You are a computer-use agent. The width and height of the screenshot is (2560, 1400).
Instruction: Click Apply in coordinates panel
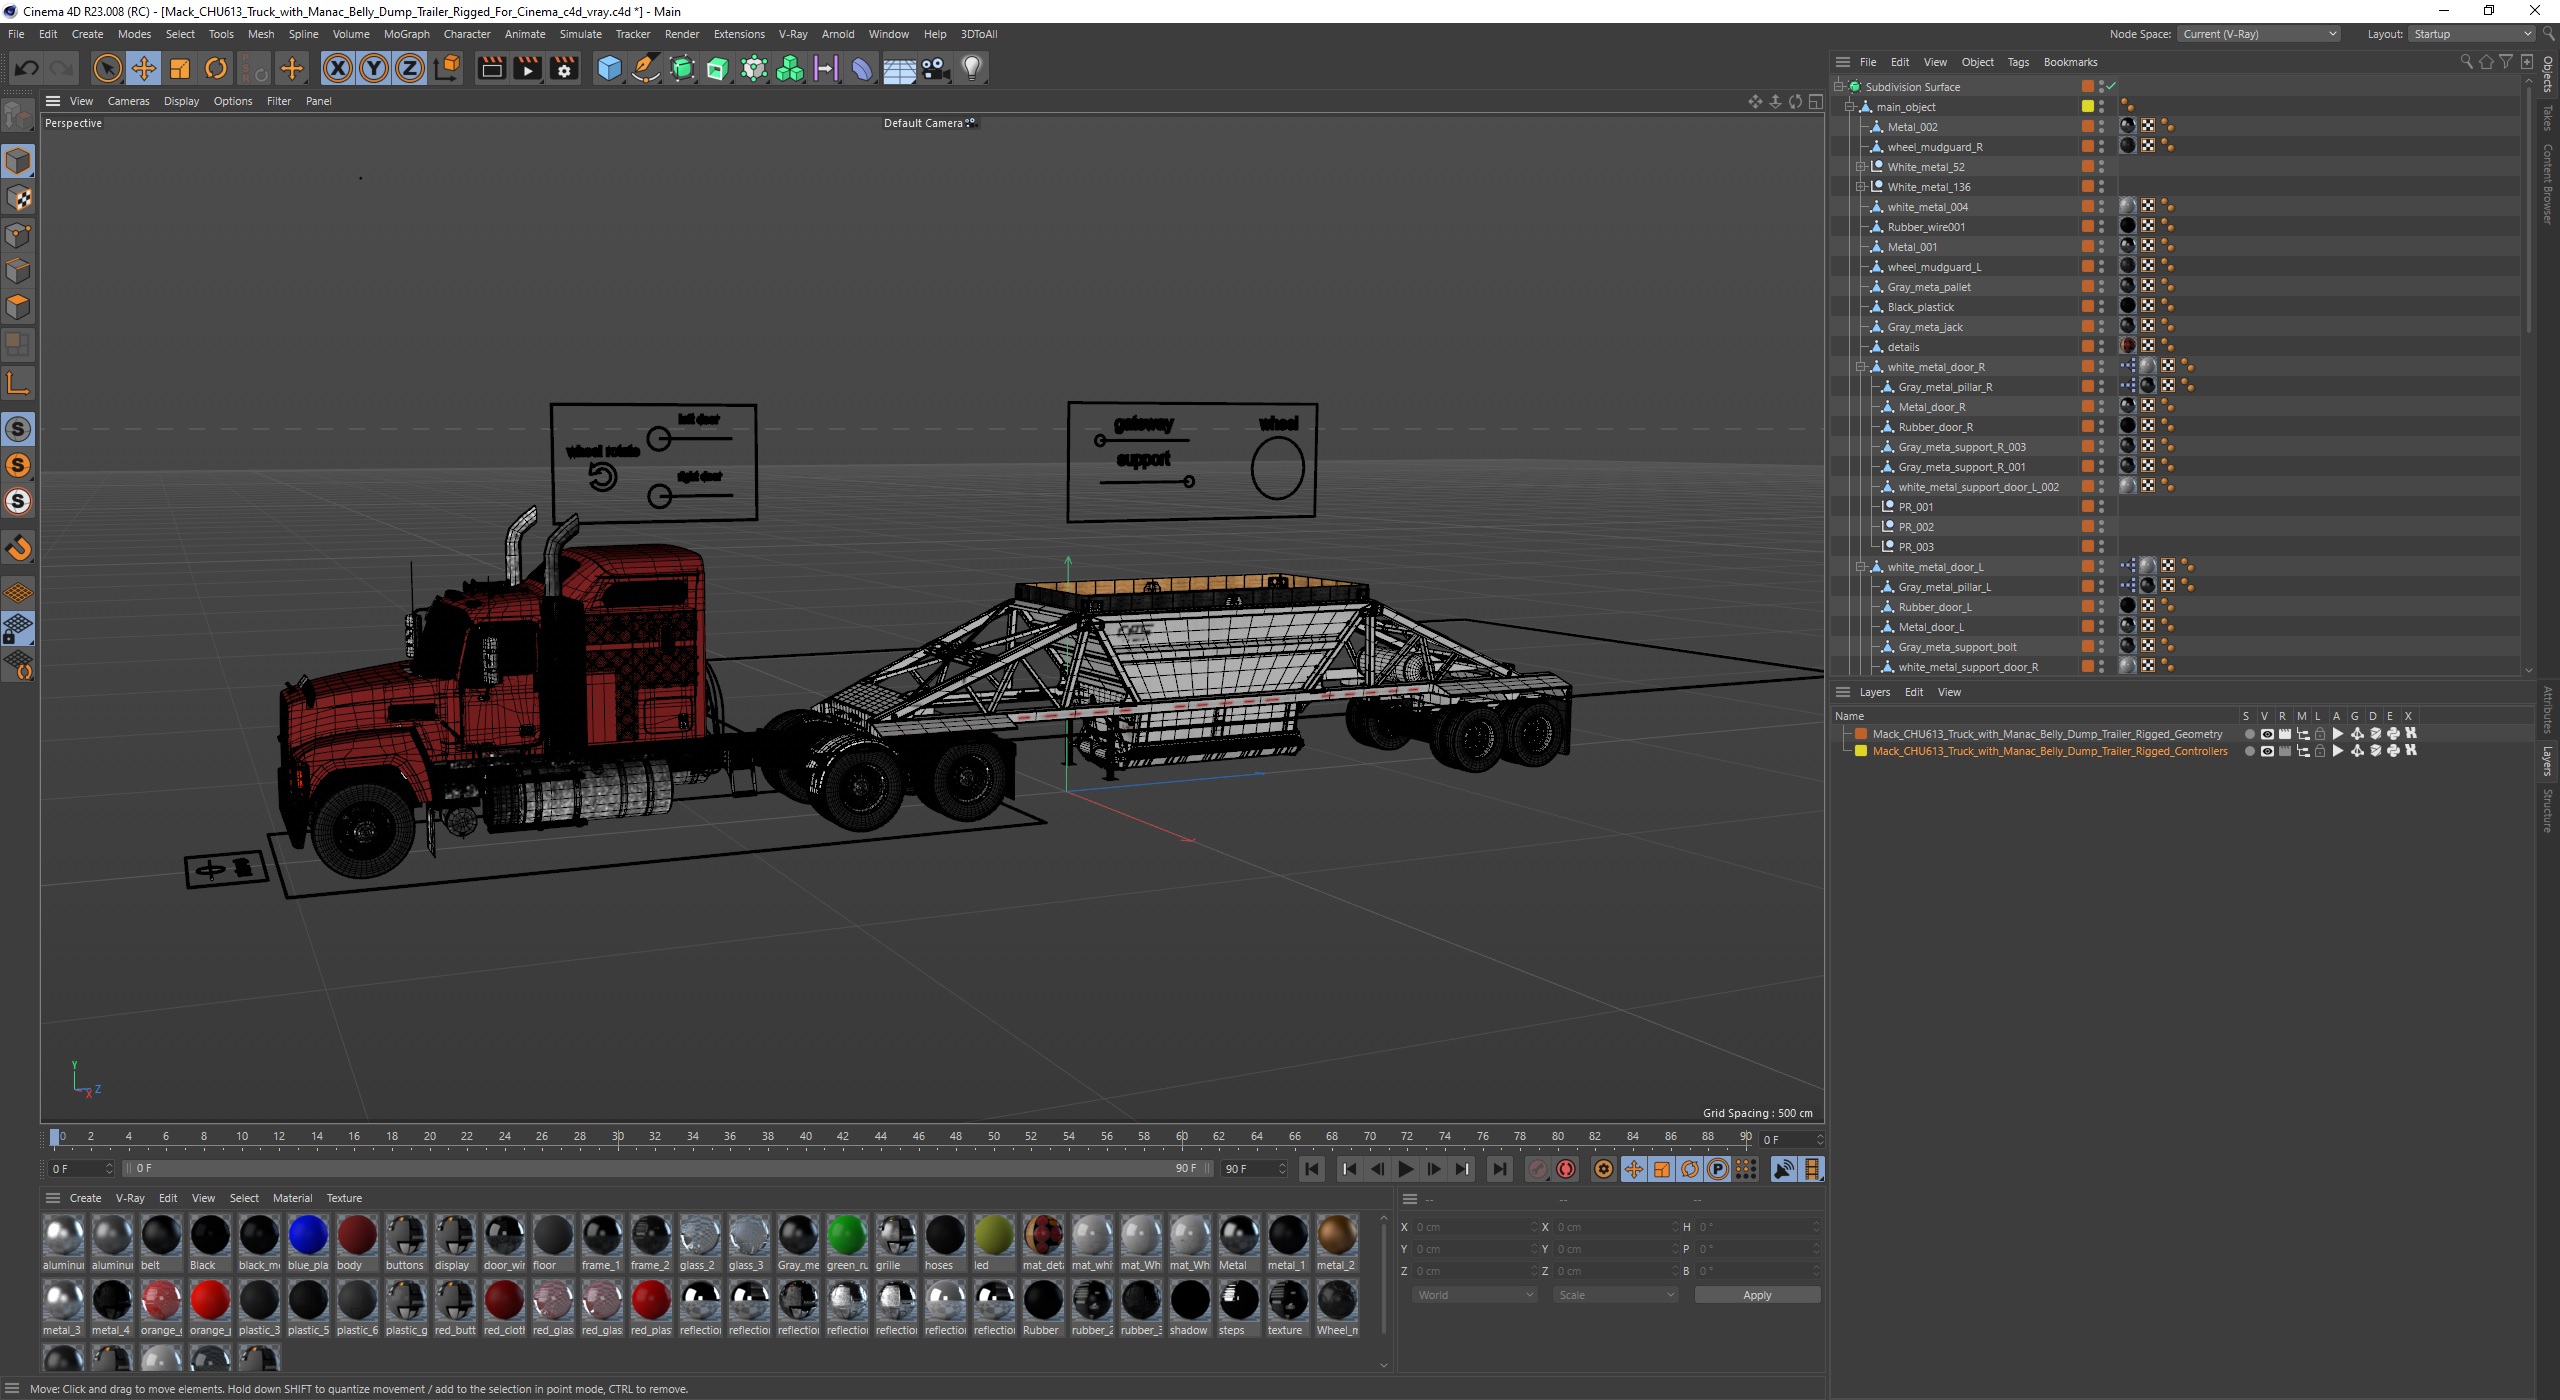click(x=1757, y=1295)
